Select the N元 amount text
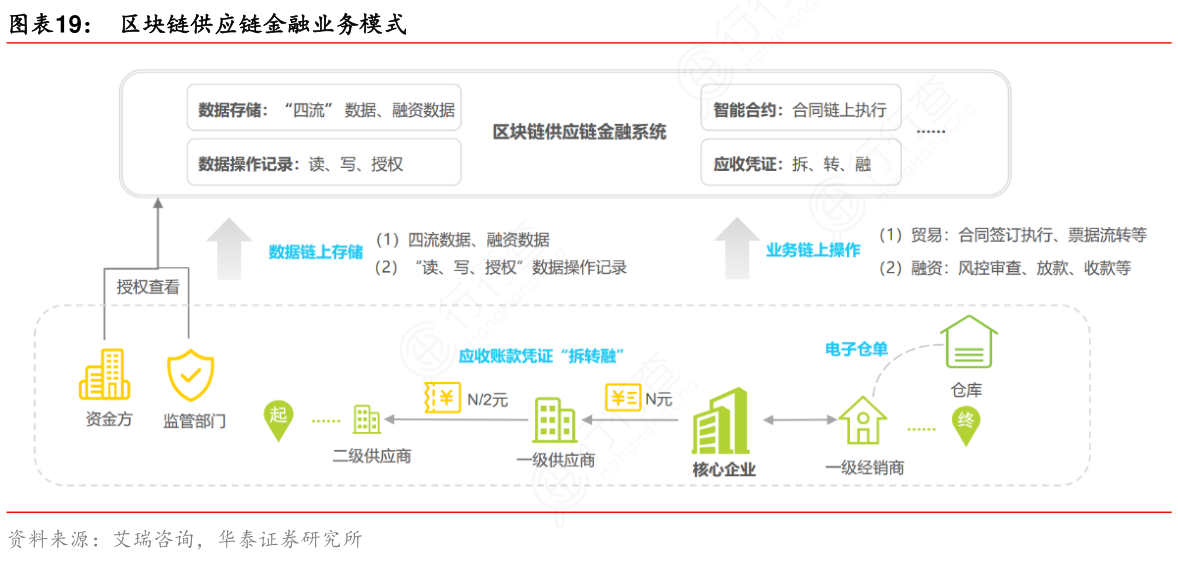This screenshot has height=562, width=1178. tap(659, 400)
